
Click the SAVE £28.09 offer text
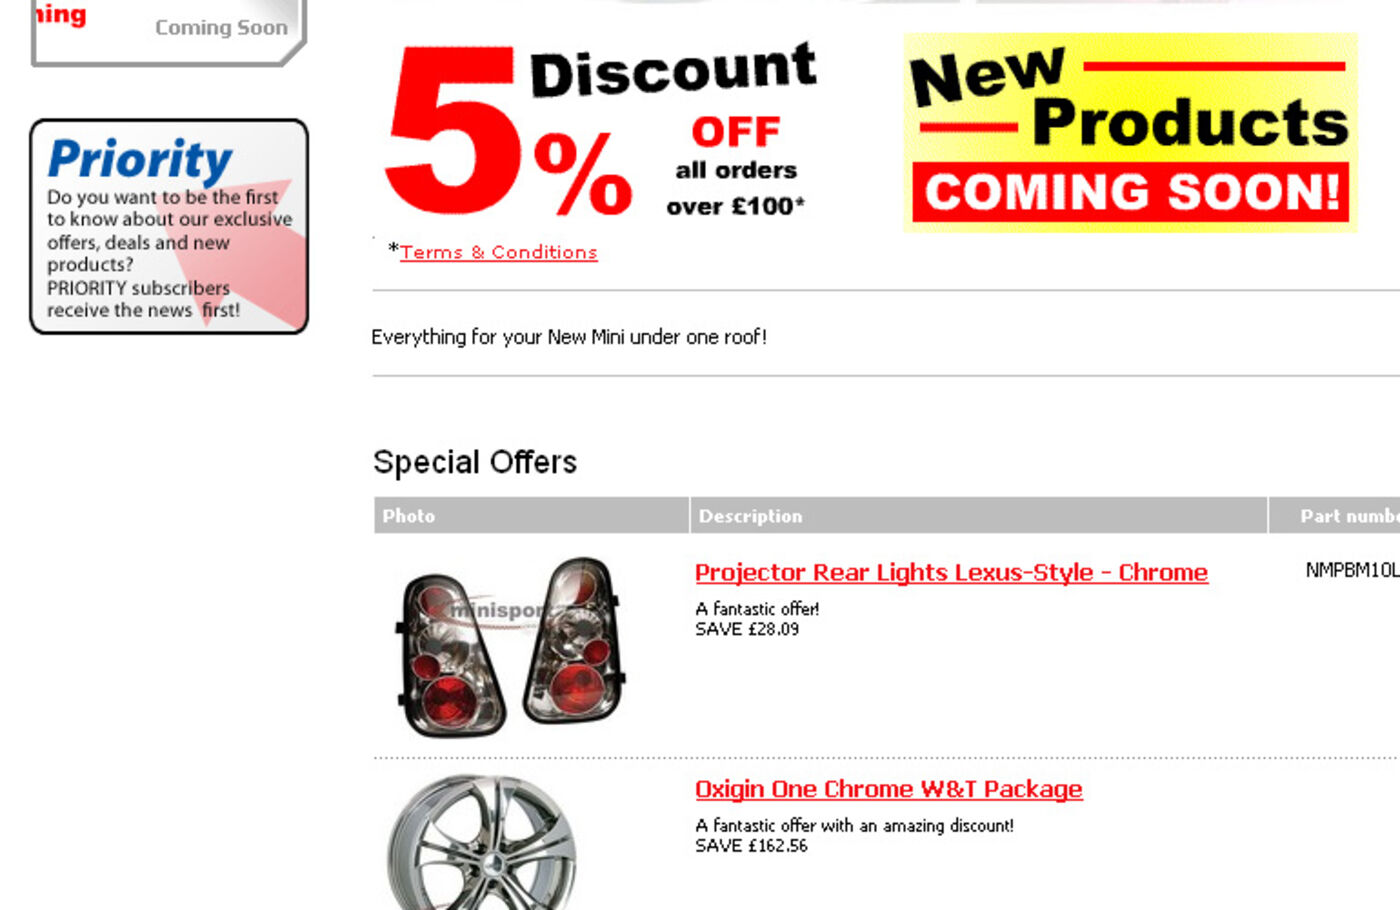[747, 629]
